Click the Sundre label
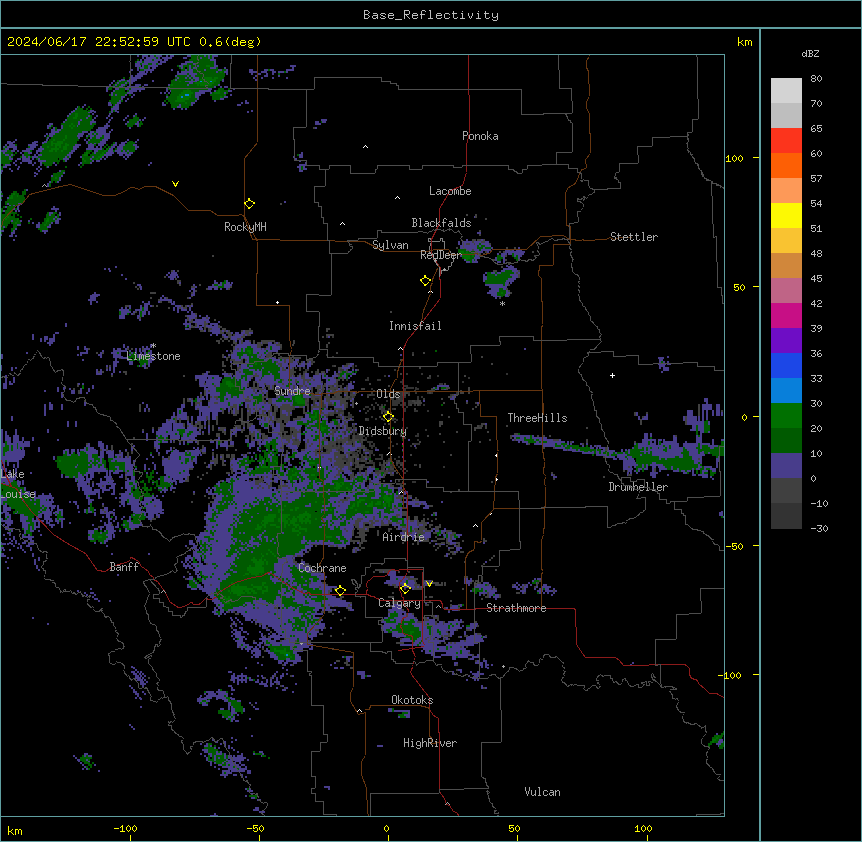Viewport: 862px width, 842px height. [x=292, y=391]
